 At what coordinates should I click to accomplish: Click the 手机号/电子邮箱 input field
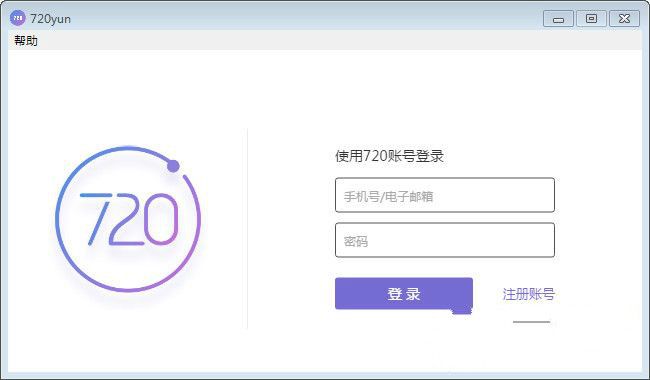(445, 195)
